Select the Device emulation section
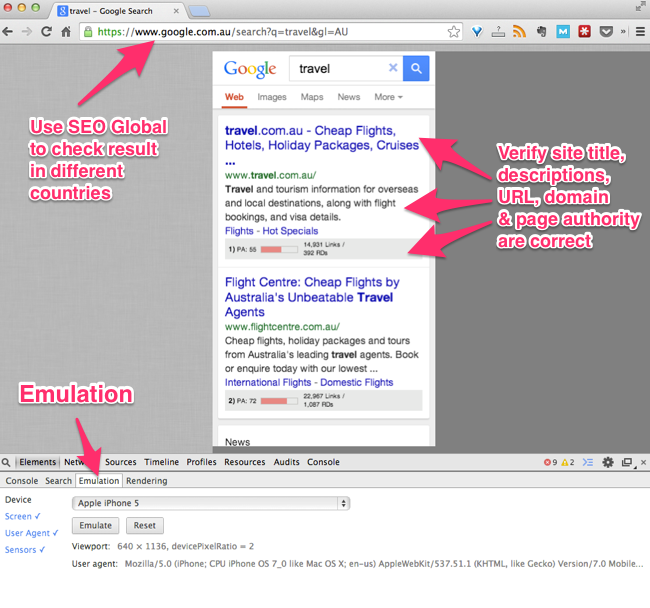This screenshot has height=608, width=650. pyautogui.click(x=18, y=500)
